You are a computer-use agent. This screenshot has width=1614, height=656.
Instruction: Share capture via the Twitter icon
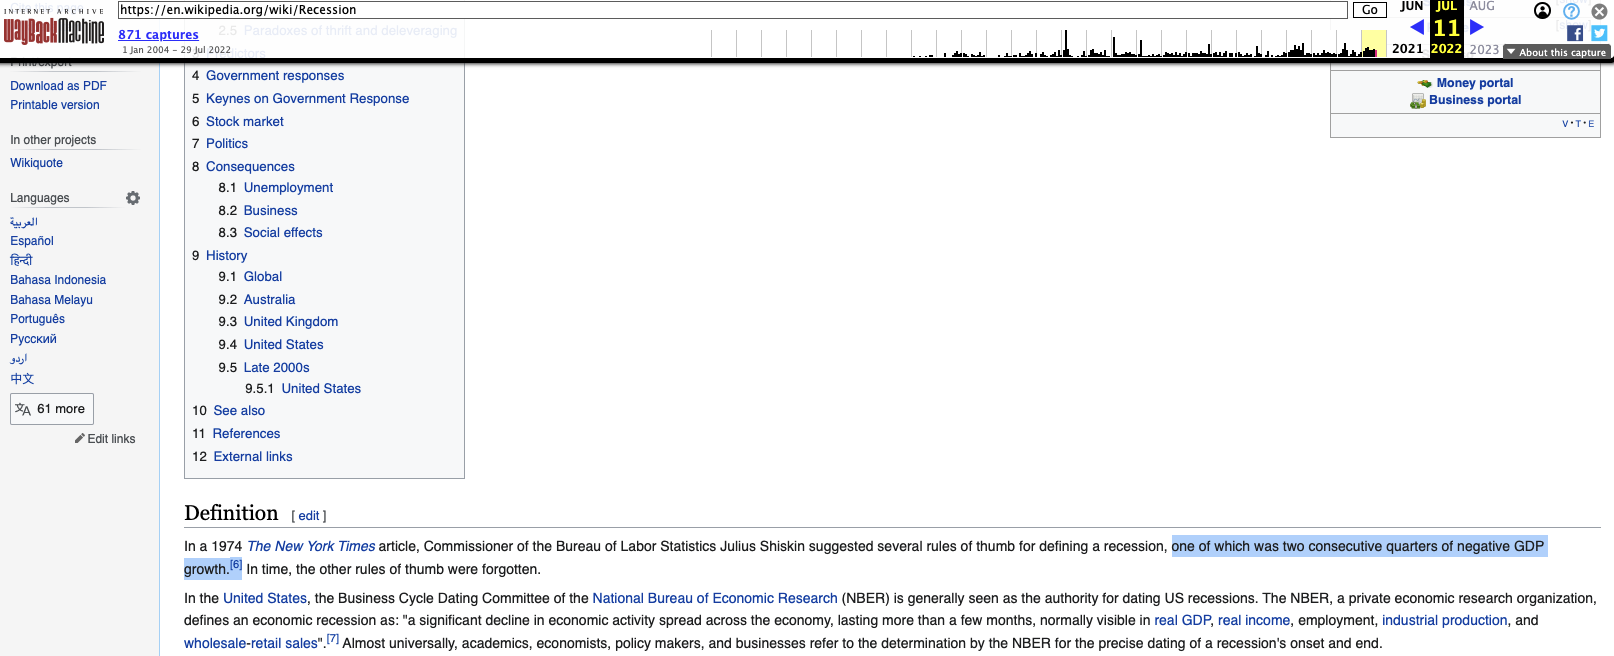click(1599, 33)
